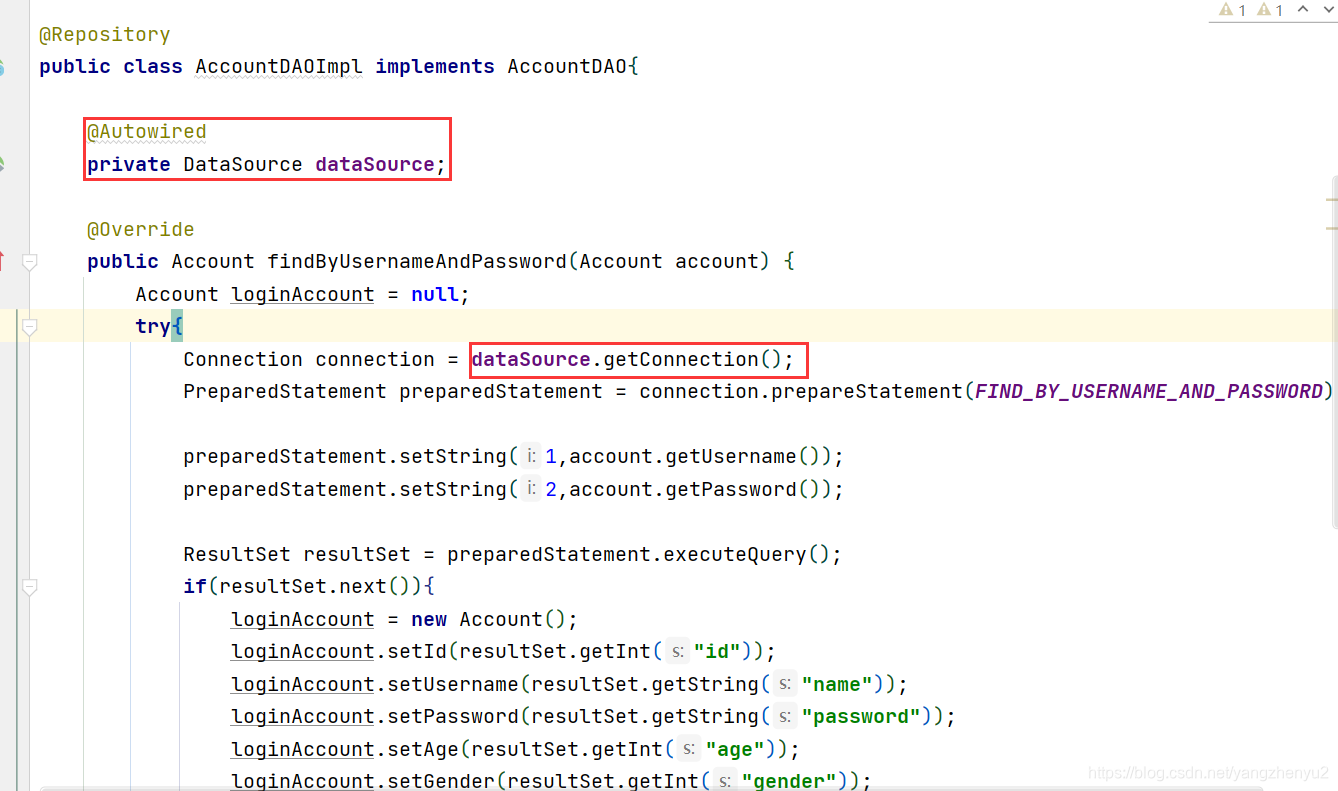This screenshot has height=791, width=1338.
Task: Go to previous highlighted error arrow
Action: click(1303, 9)
